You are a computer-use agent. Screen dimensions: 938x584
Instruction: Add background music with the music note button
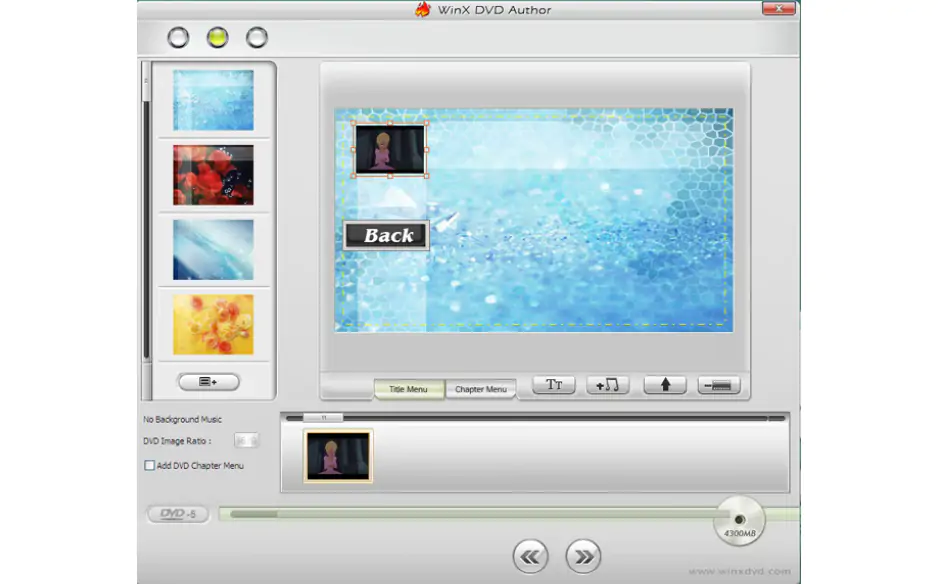click(x=608, y=385)
